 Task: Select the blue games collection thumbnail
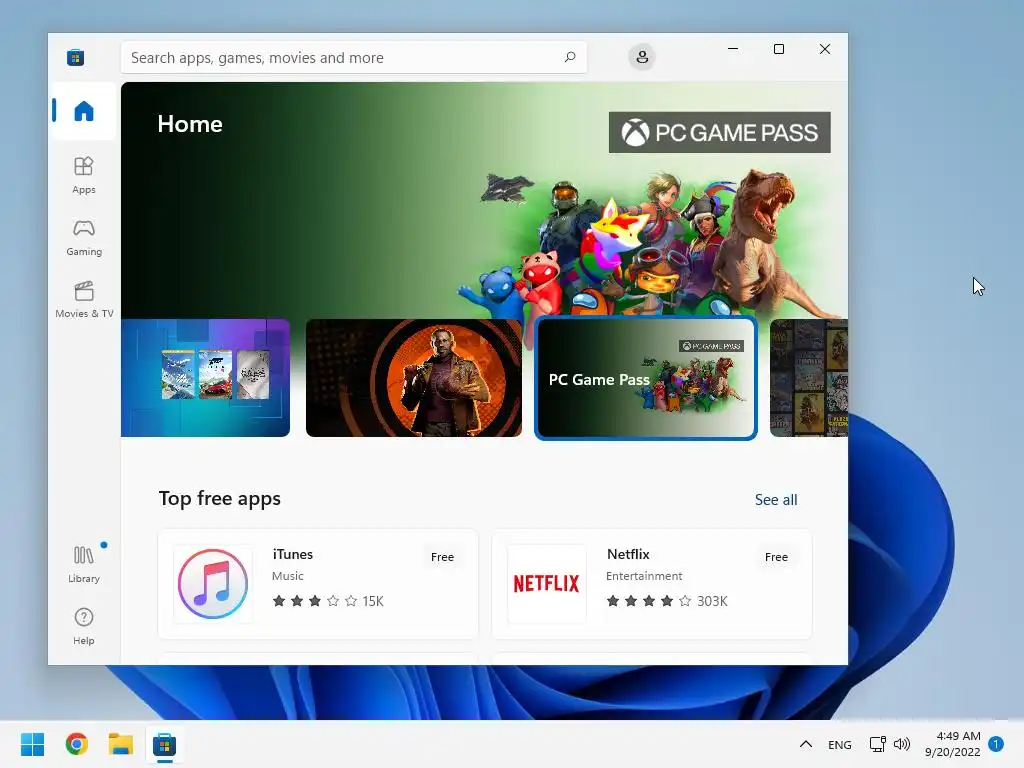click(x=205, y=377)
